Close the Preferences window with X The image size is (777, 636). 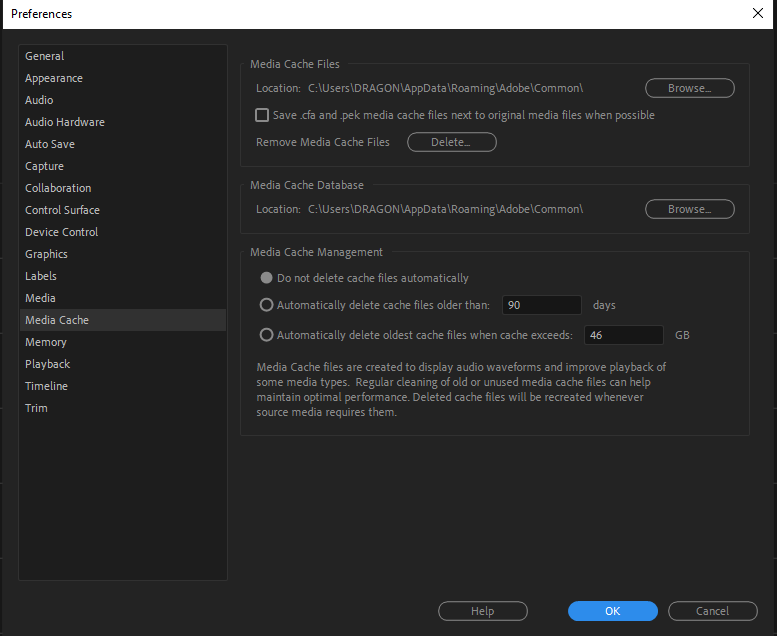point(758,13)
